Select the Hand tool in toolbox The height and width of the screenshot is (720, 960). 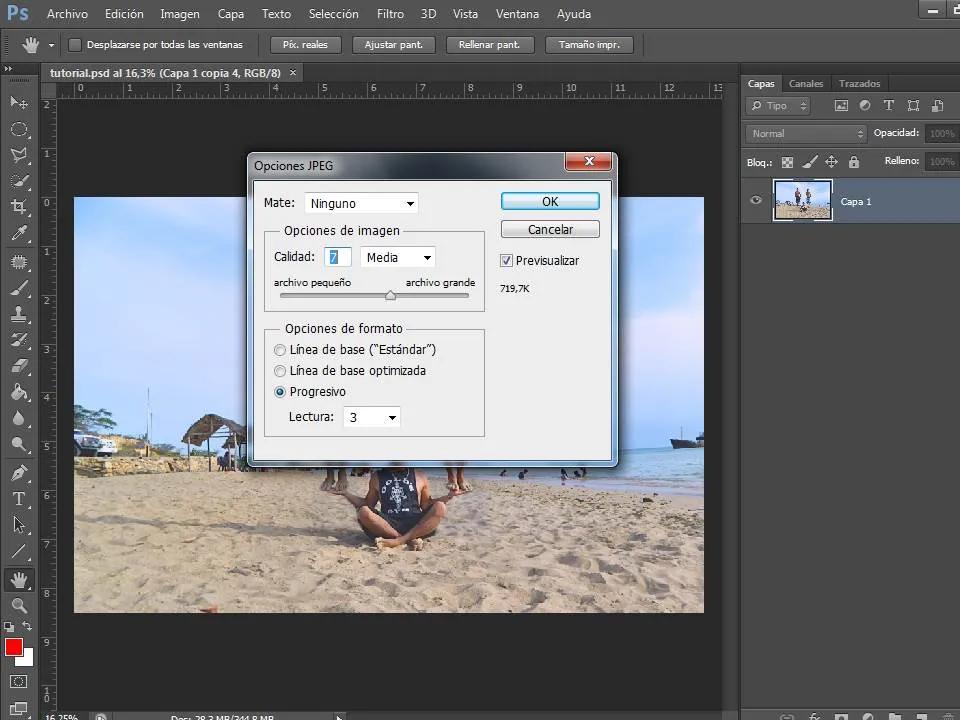tap(19, 579)
